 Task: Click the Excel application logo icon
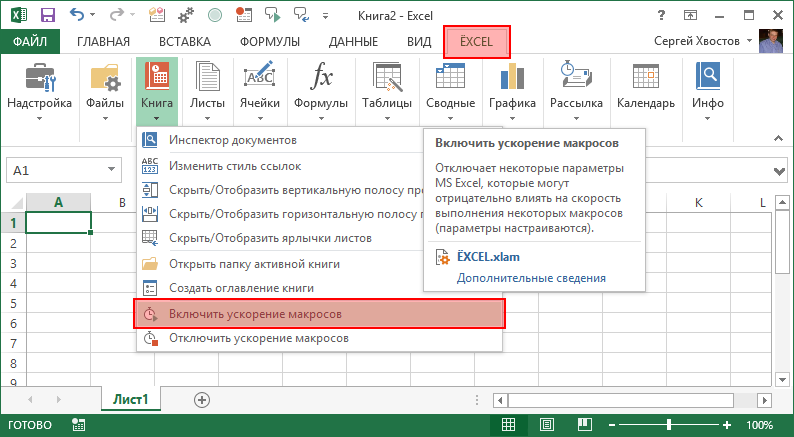[x=19, y=15]
